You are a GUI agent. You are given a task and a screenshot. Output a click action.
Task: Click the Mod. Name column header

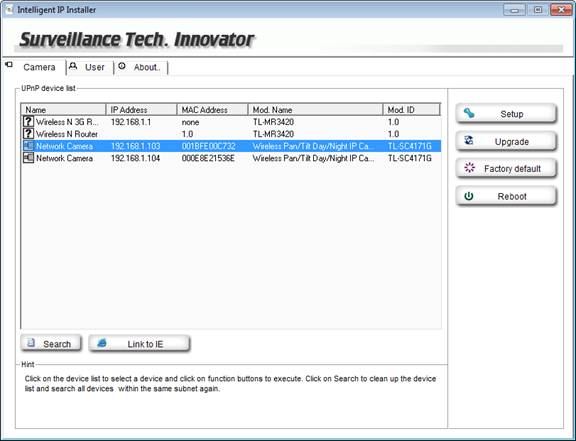coord(315,110)
